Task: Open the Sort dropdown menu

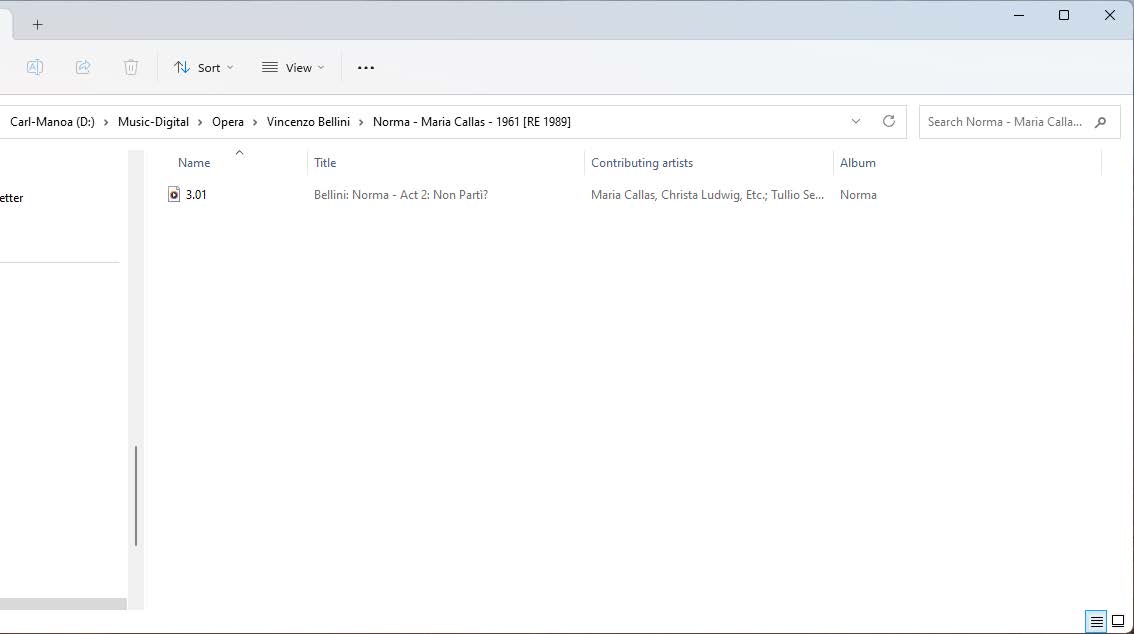Action: click(x=203, y=67)
